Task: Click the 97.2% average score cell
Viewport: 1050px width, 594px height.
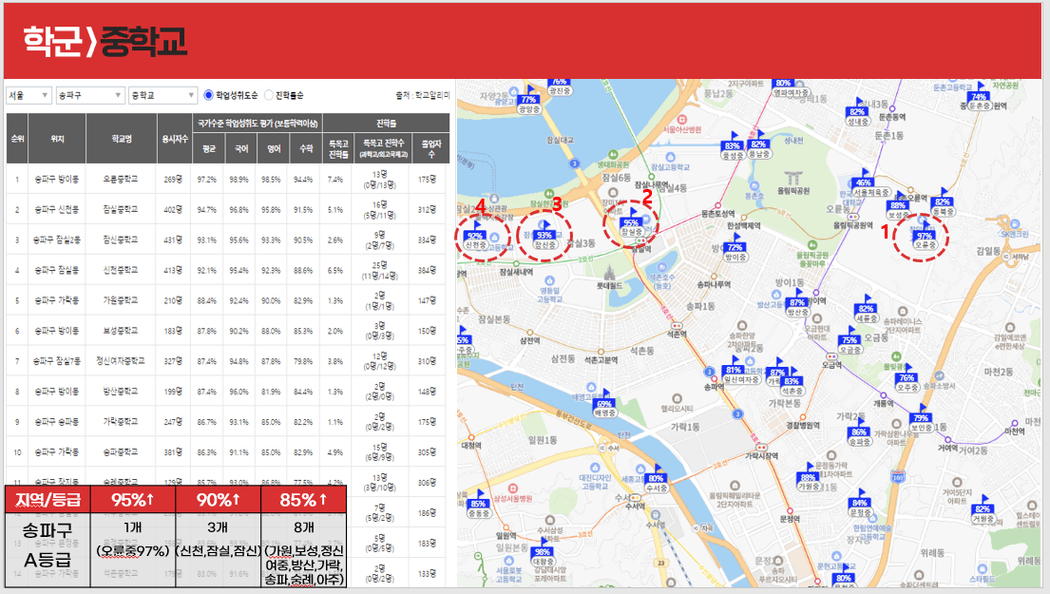Action: click(x=207, y=179)
